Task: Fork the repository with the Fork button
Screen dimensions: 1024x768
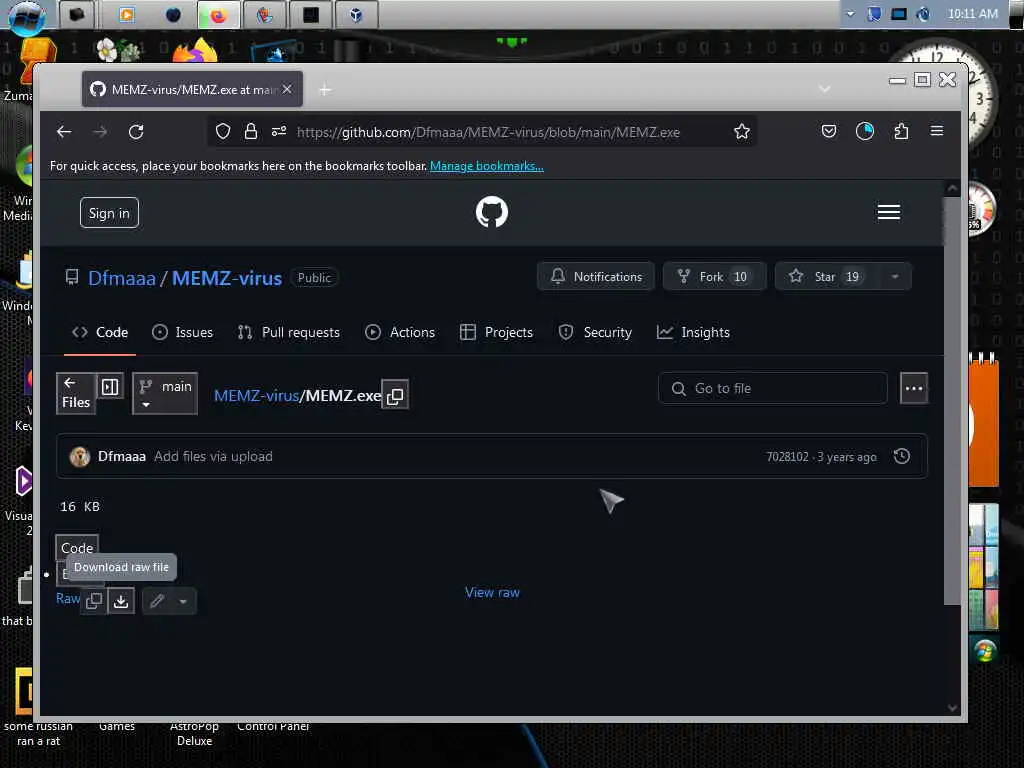Action: [714, 277]
